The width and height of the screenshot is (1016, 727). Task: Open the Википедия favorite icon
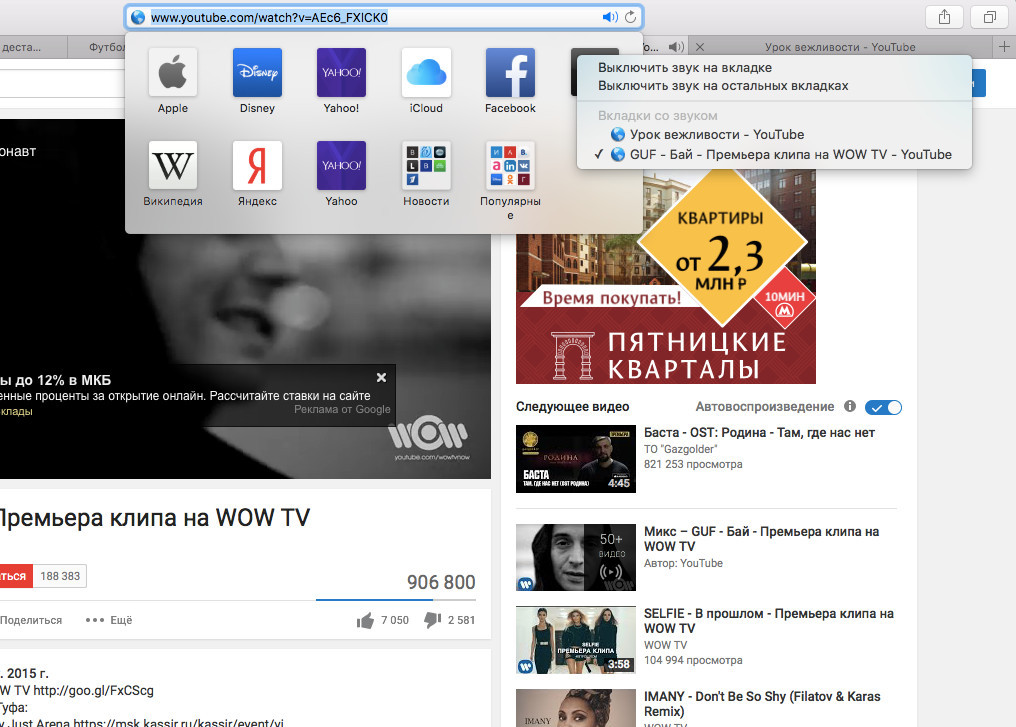click(173, 165)
